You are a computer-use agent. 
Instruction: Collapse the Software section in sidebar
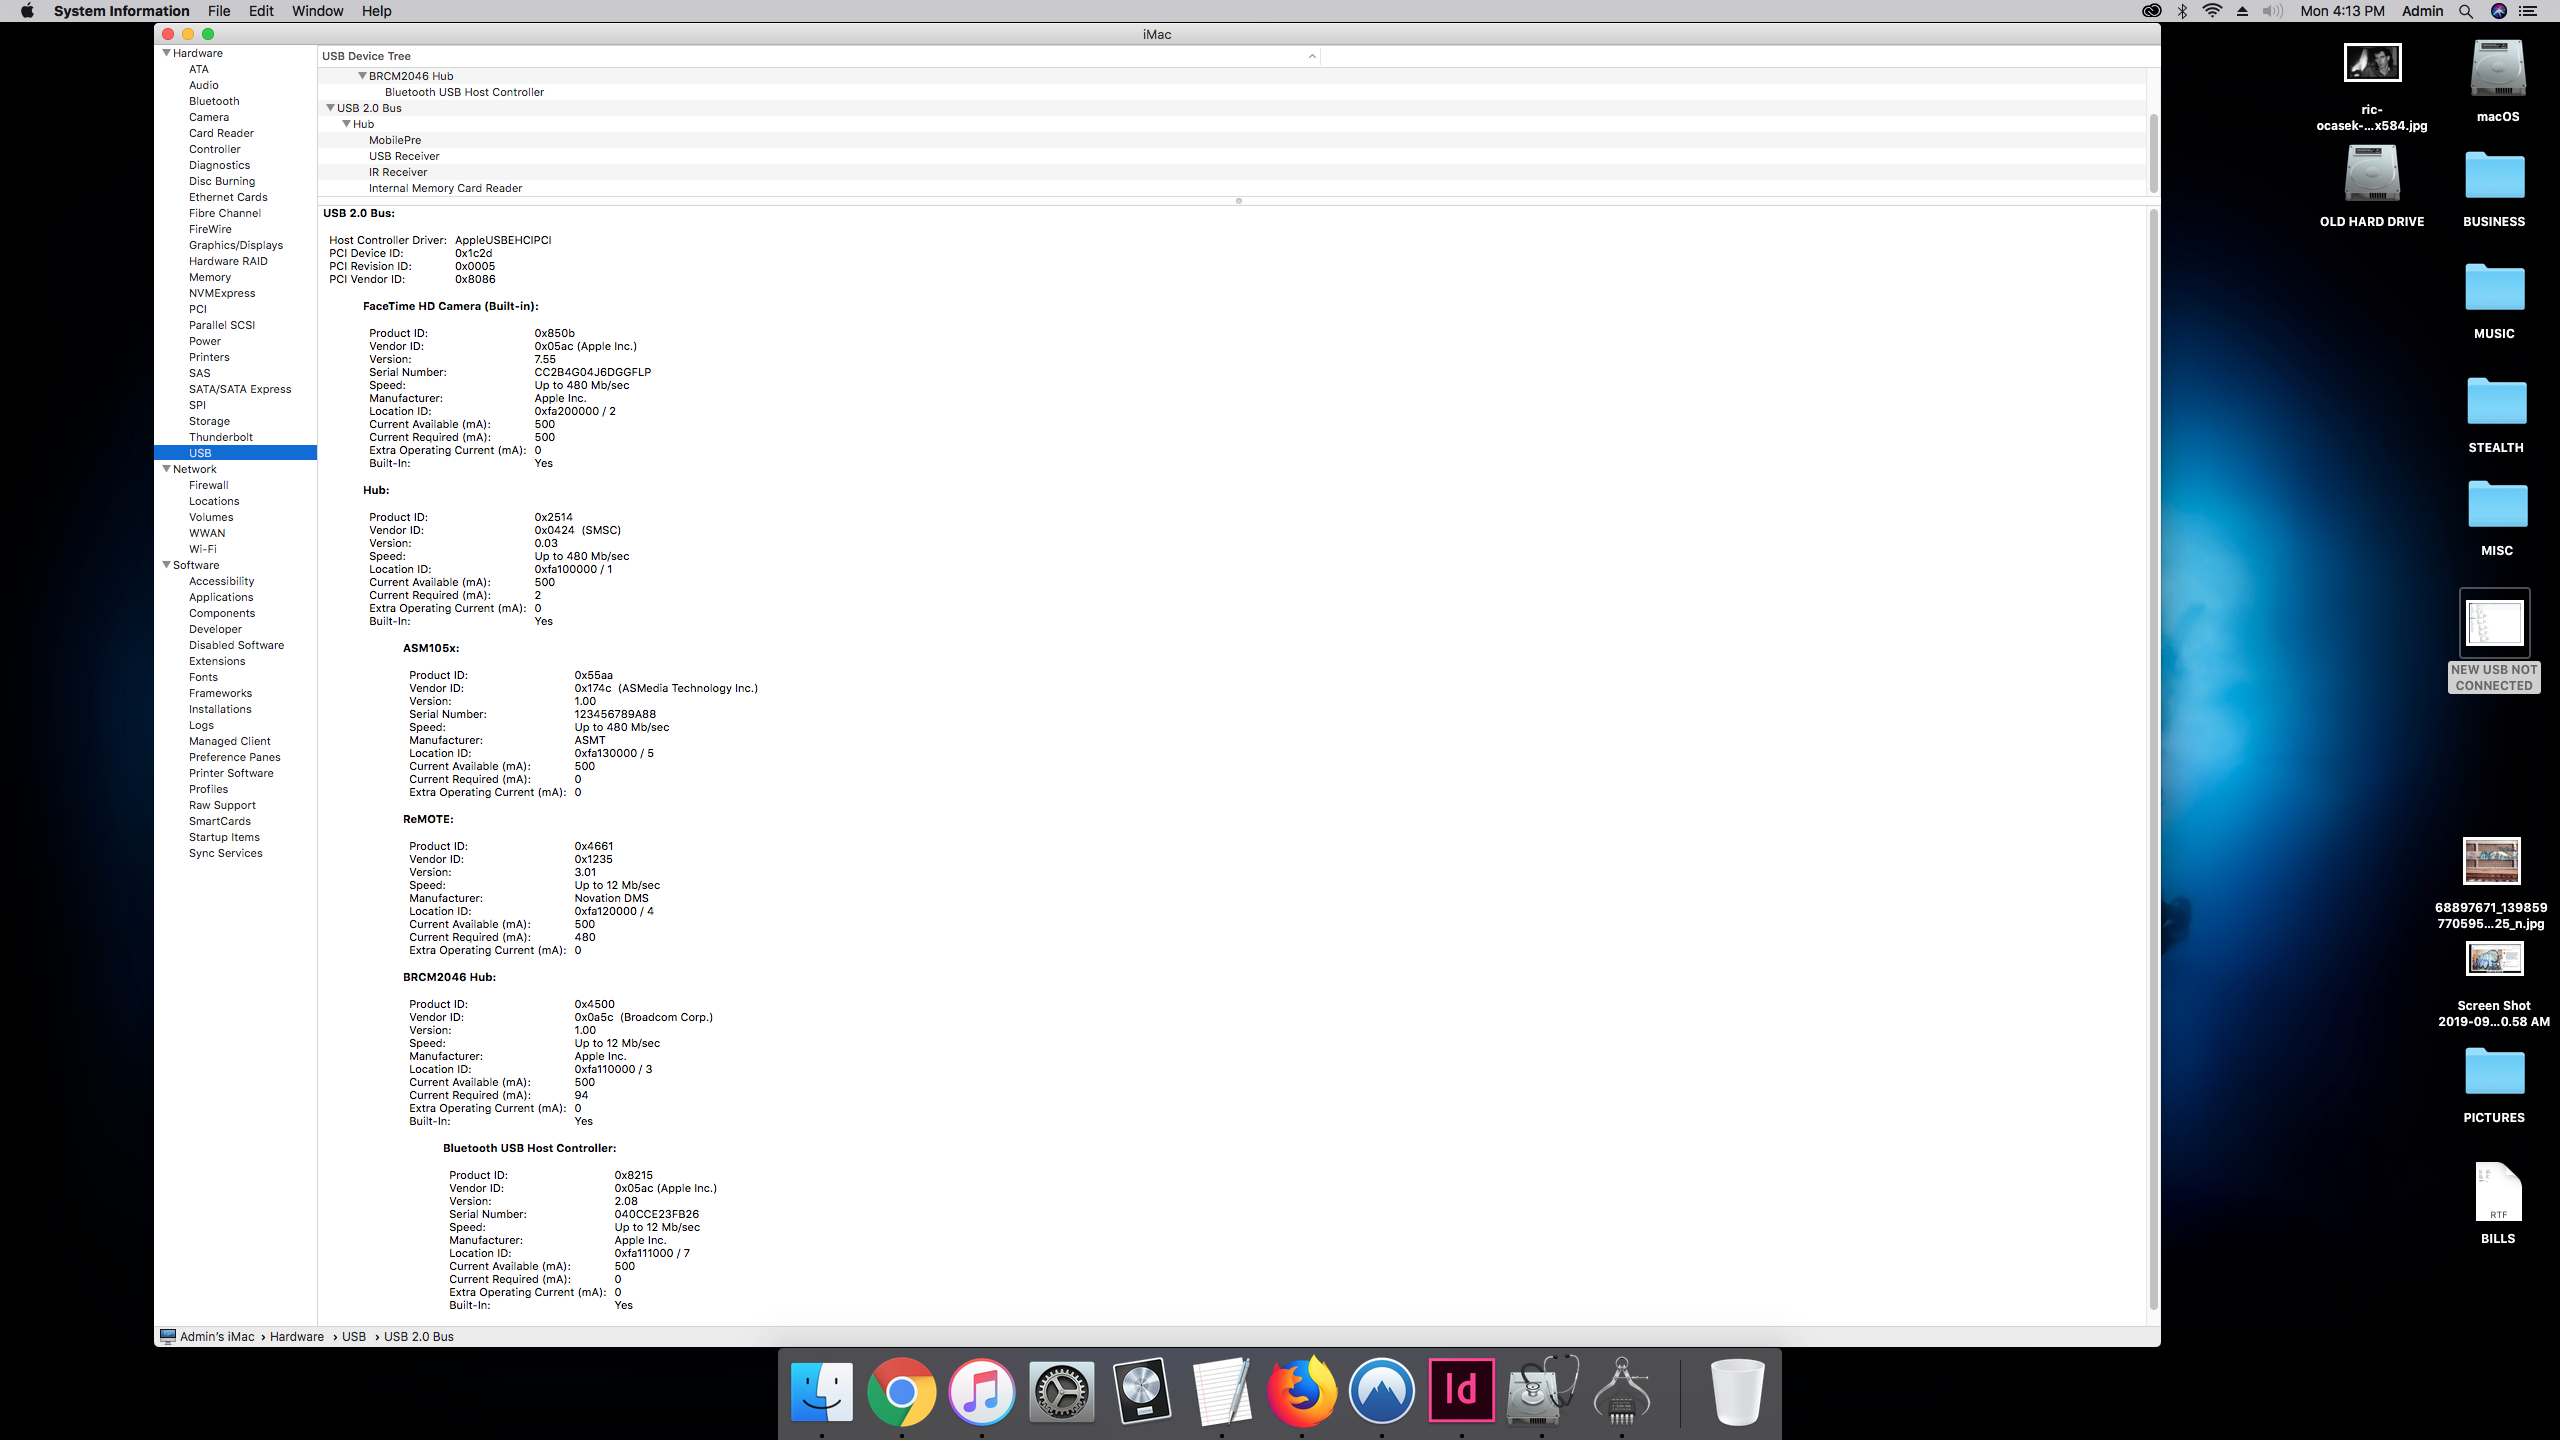pos(166,565)
